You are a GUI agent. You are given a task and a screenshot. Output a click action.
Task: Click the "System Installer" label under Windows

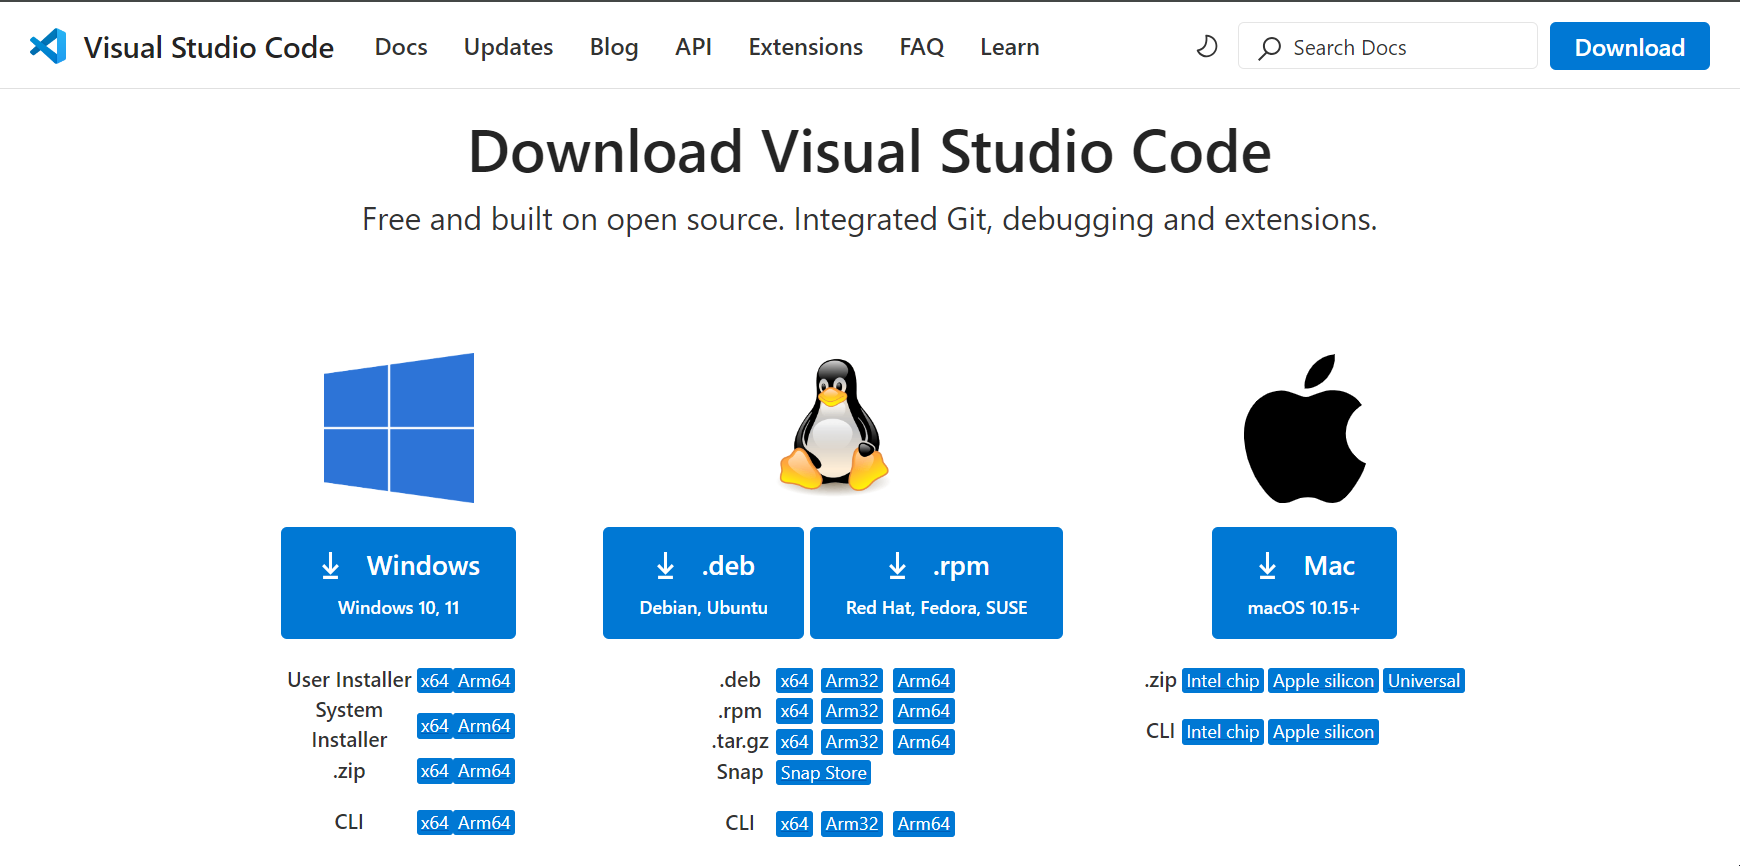click(349, 725)
